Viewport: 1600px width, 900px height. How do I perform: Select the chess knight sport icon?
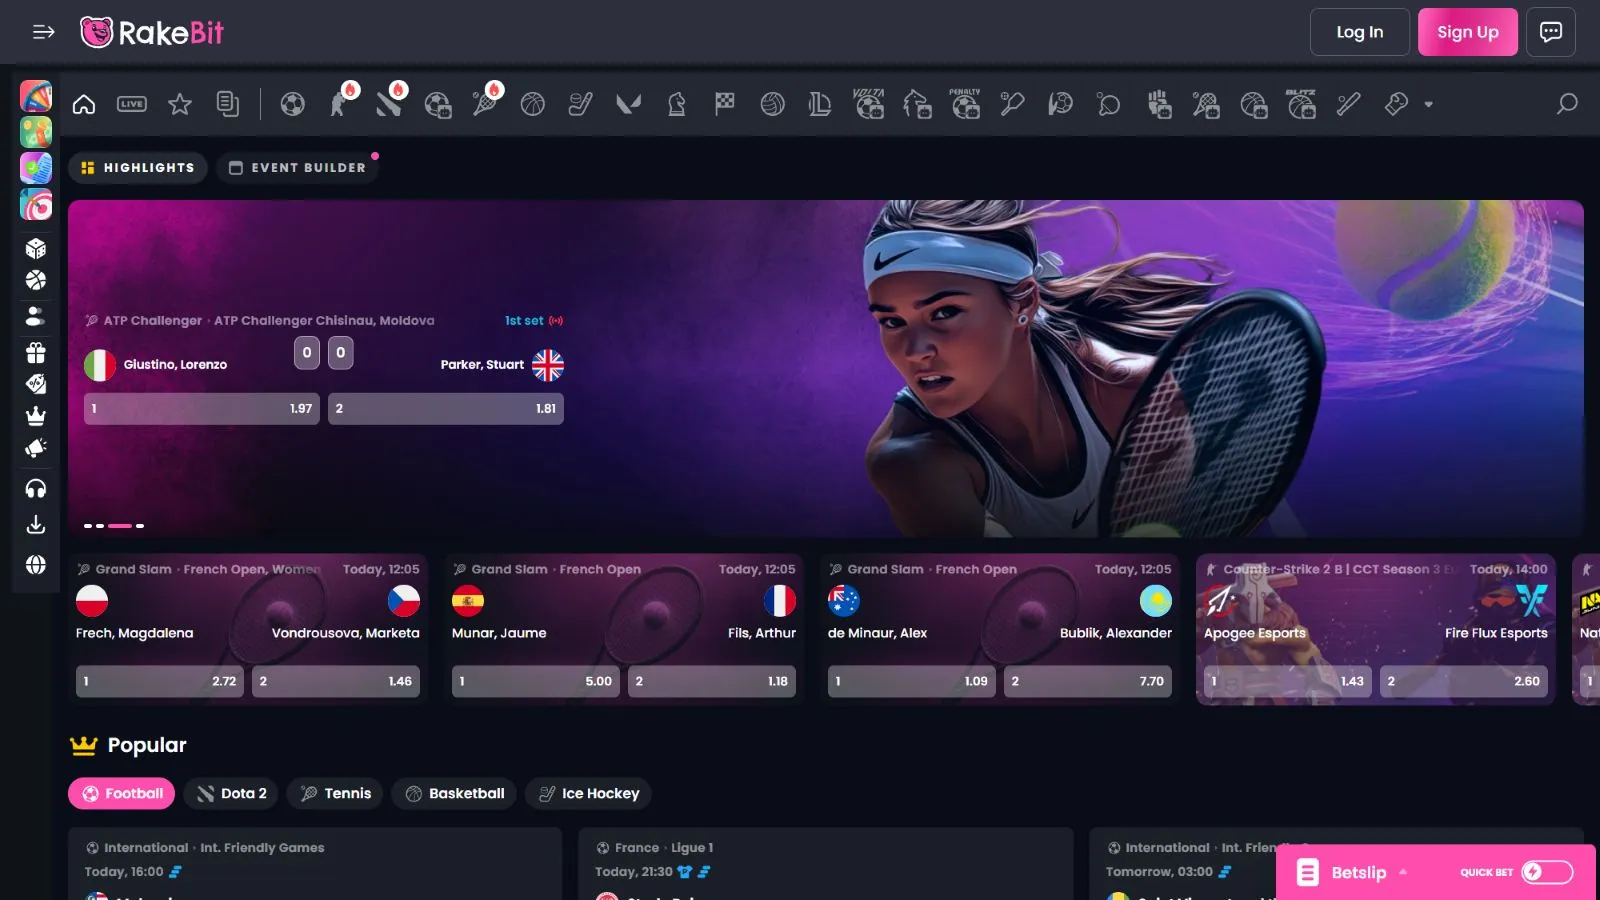click(x=677, y=104)
